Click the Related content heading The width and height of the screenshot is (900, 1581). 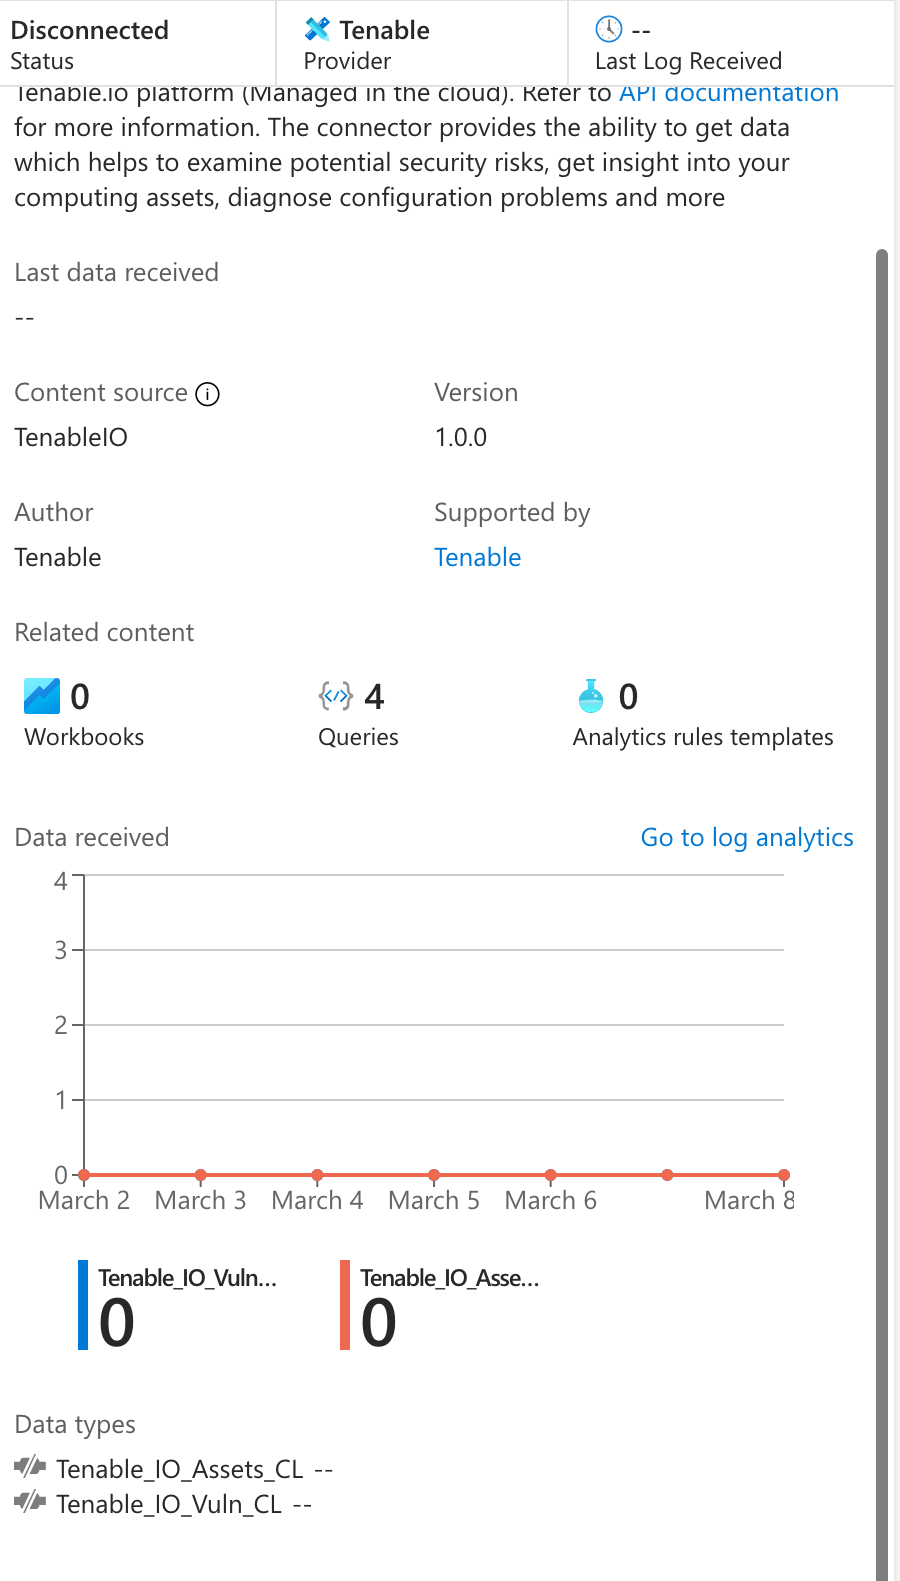(104, 632)
